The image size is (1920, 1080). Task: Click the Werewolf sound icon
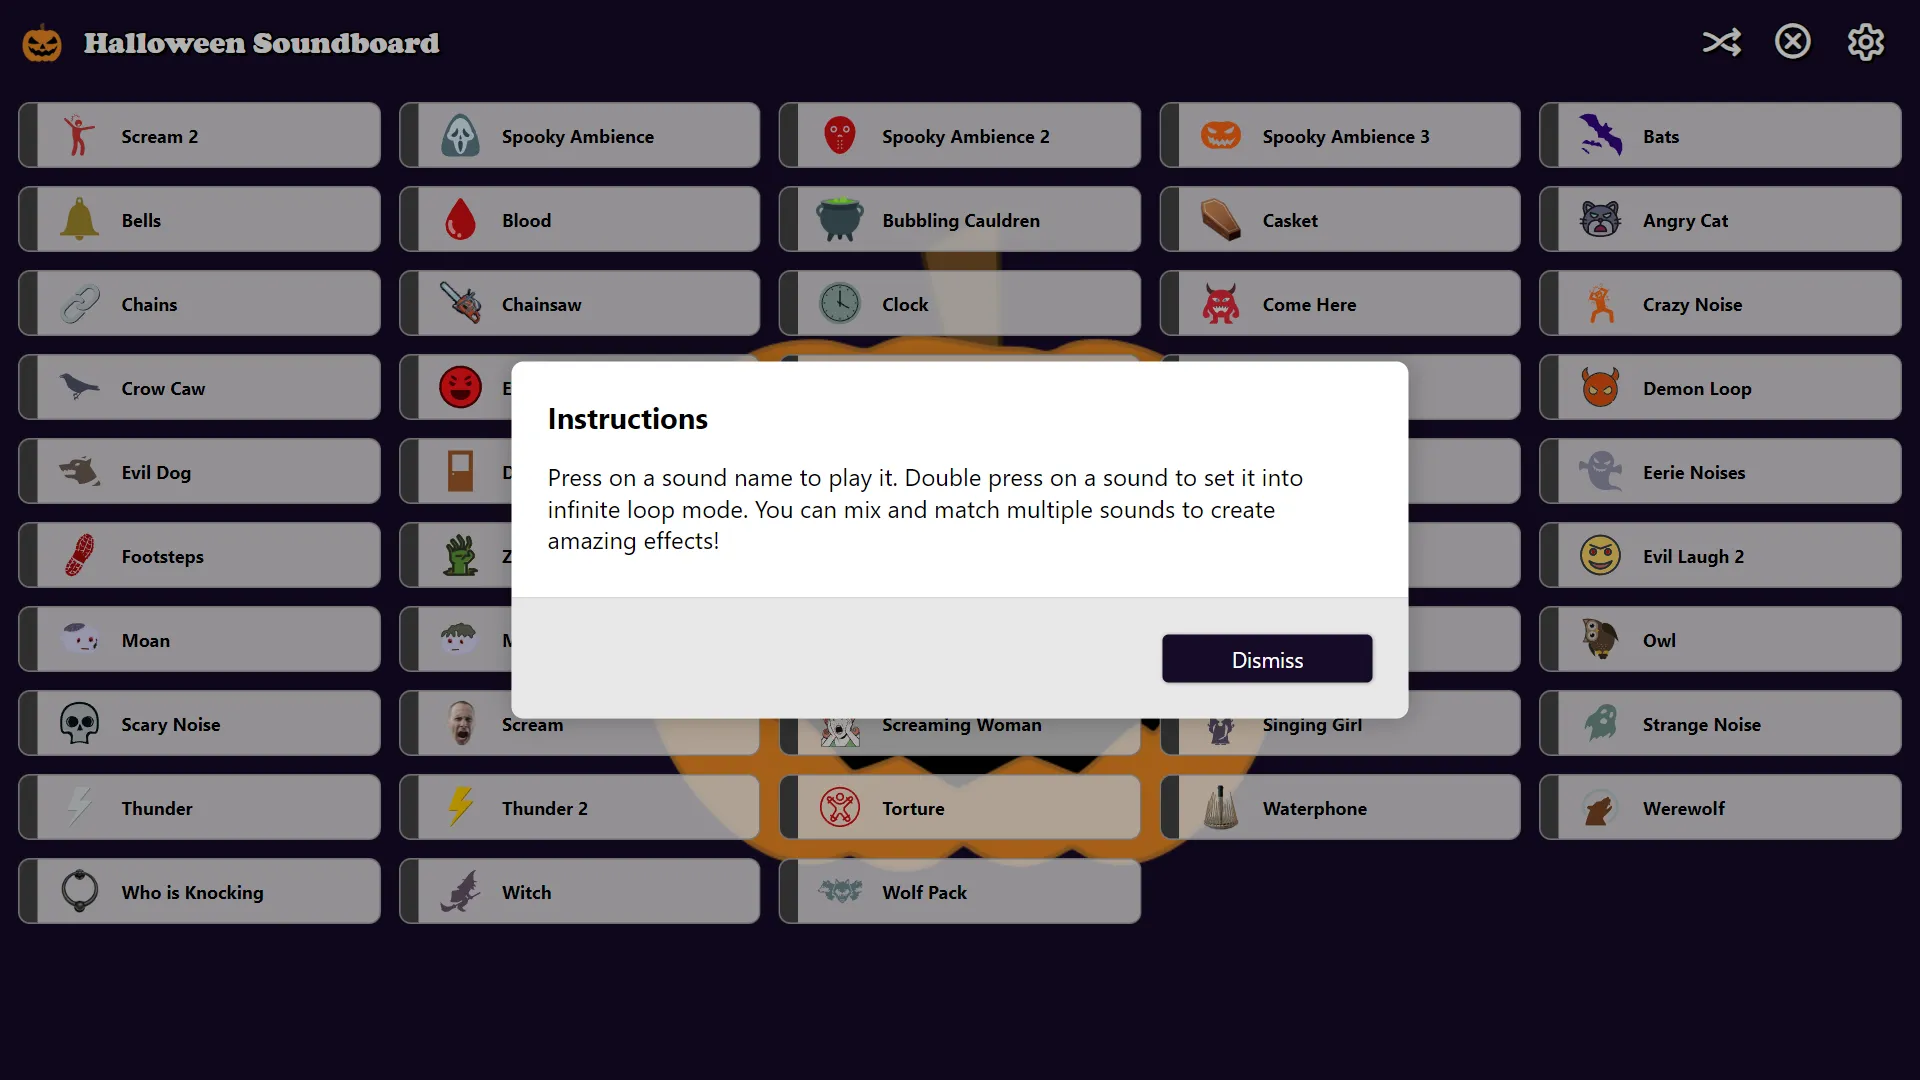pyautogui.click(x=1600, y=807)
